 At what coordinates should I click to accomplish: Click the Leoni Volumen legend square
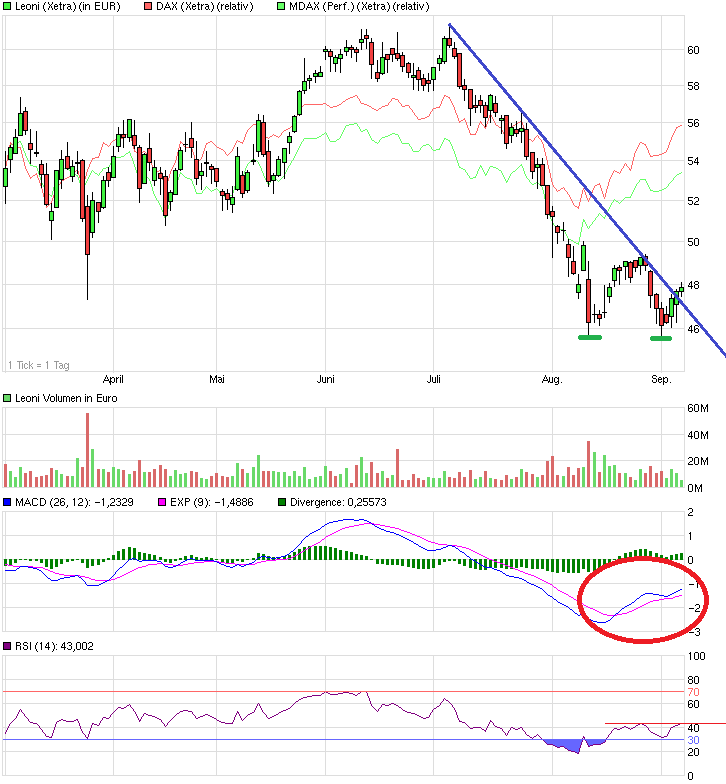8,399
